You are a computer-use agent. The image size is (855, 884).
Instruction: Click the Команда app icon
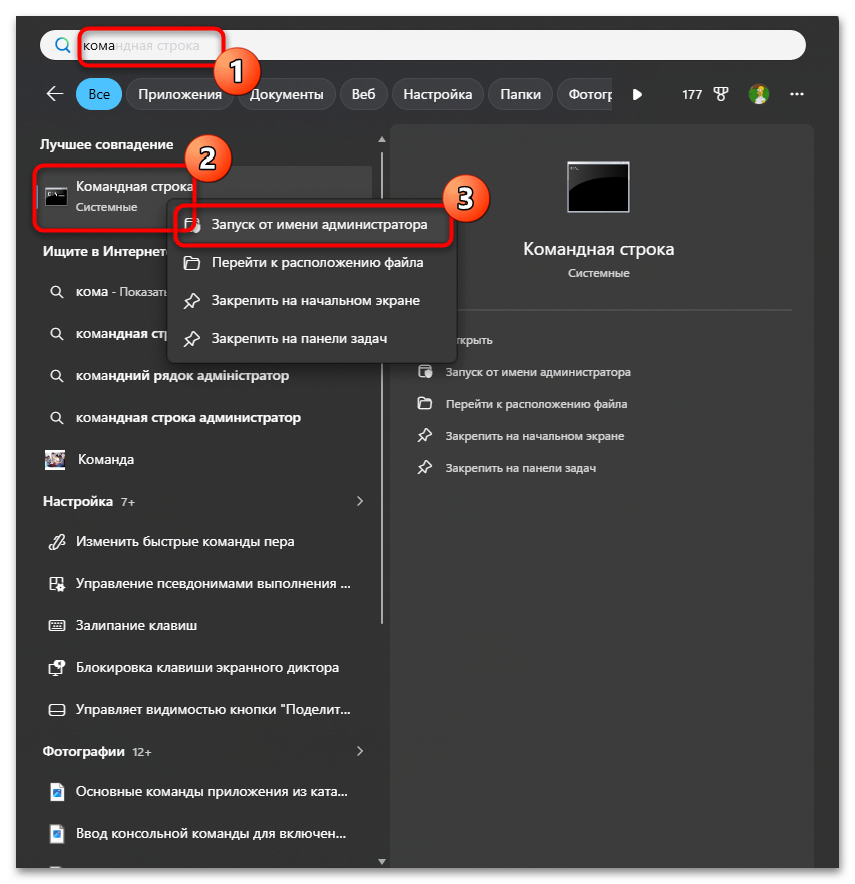pos(55,459)
